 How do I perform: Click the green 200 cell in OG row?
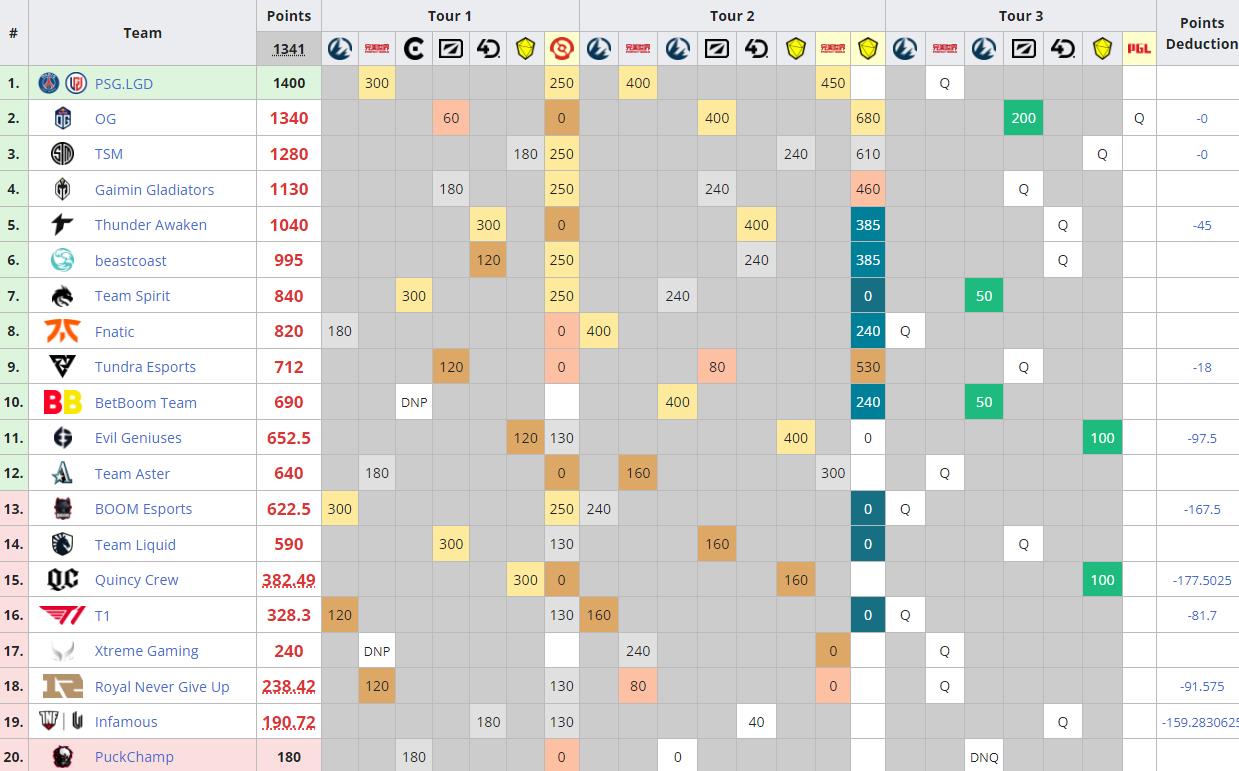coord(1023,118)
